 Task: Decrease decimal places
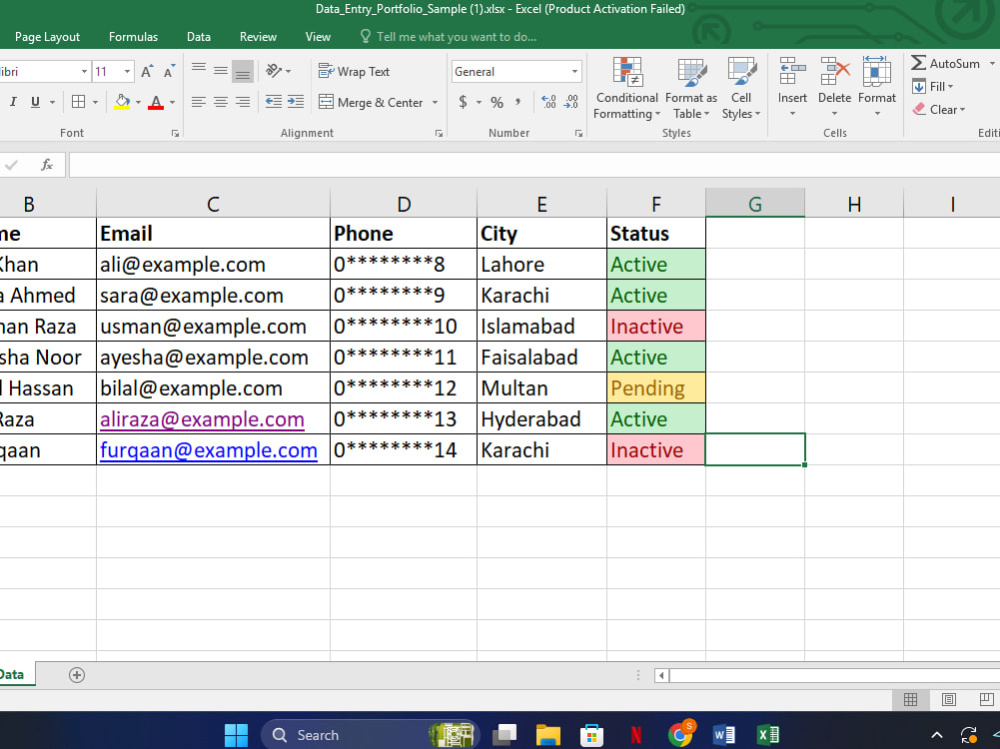click(571, 102)
